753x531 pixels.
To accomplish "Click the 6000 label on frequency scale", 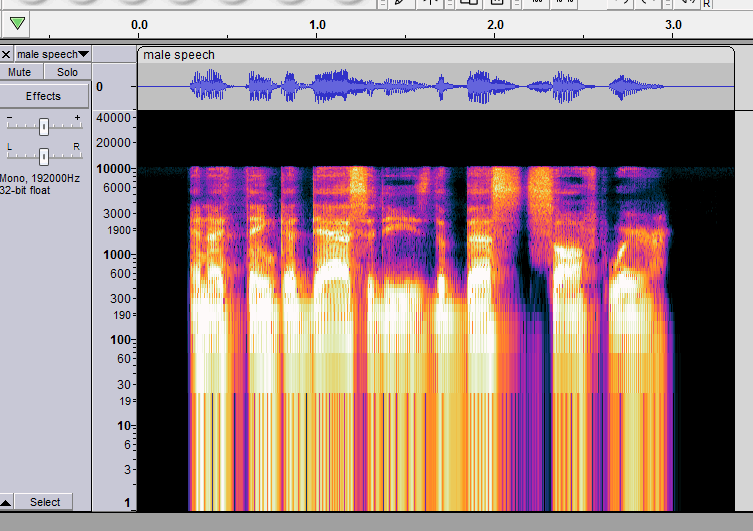I will (x=117, y=188).
